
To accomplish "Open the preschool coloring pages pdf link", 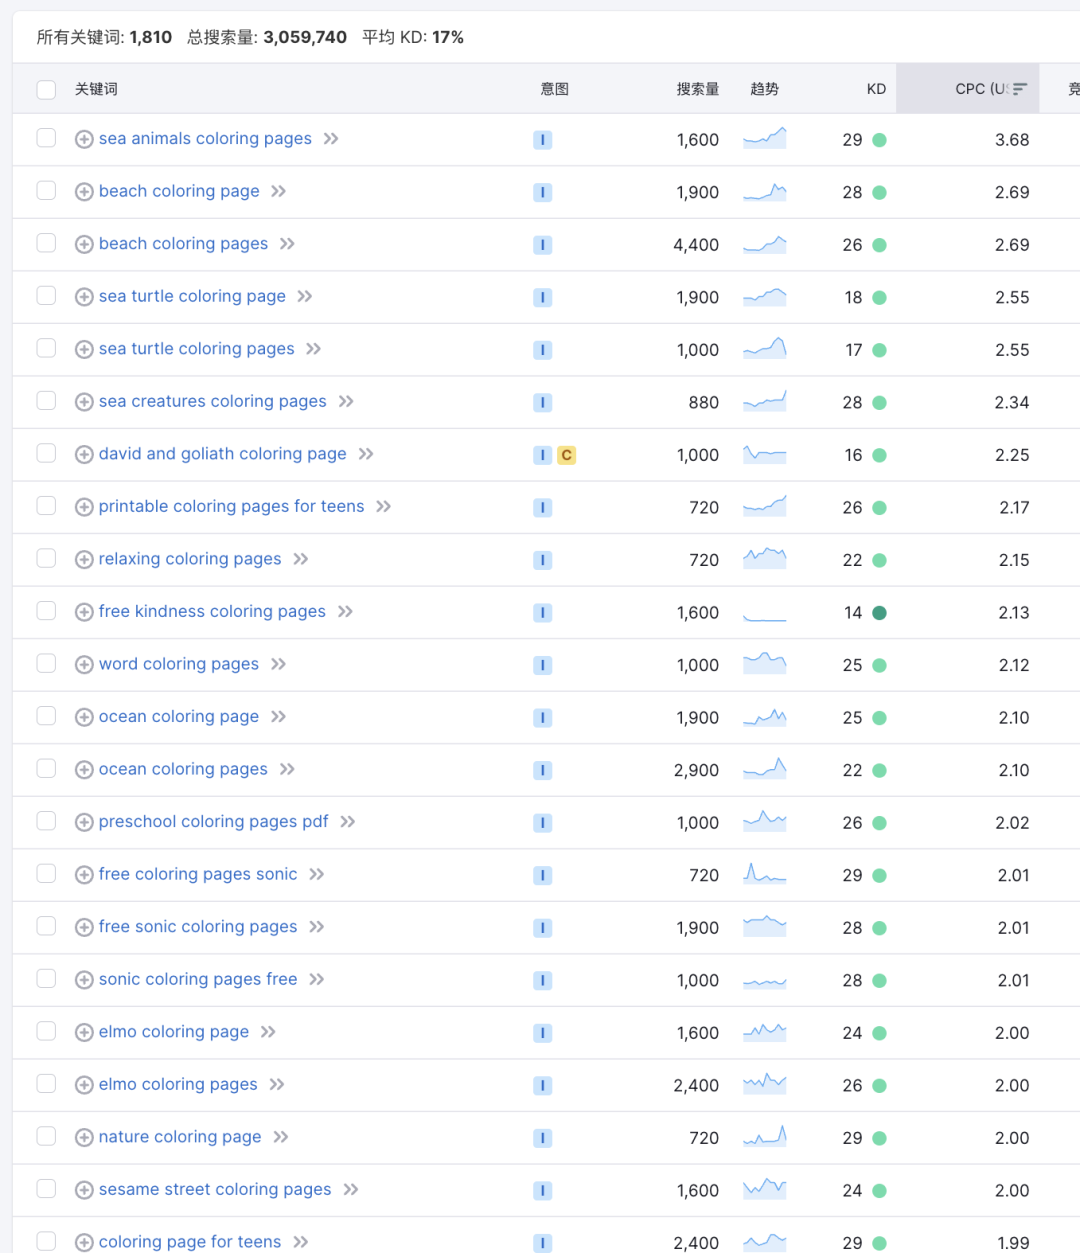I will (x=213, y=822).
